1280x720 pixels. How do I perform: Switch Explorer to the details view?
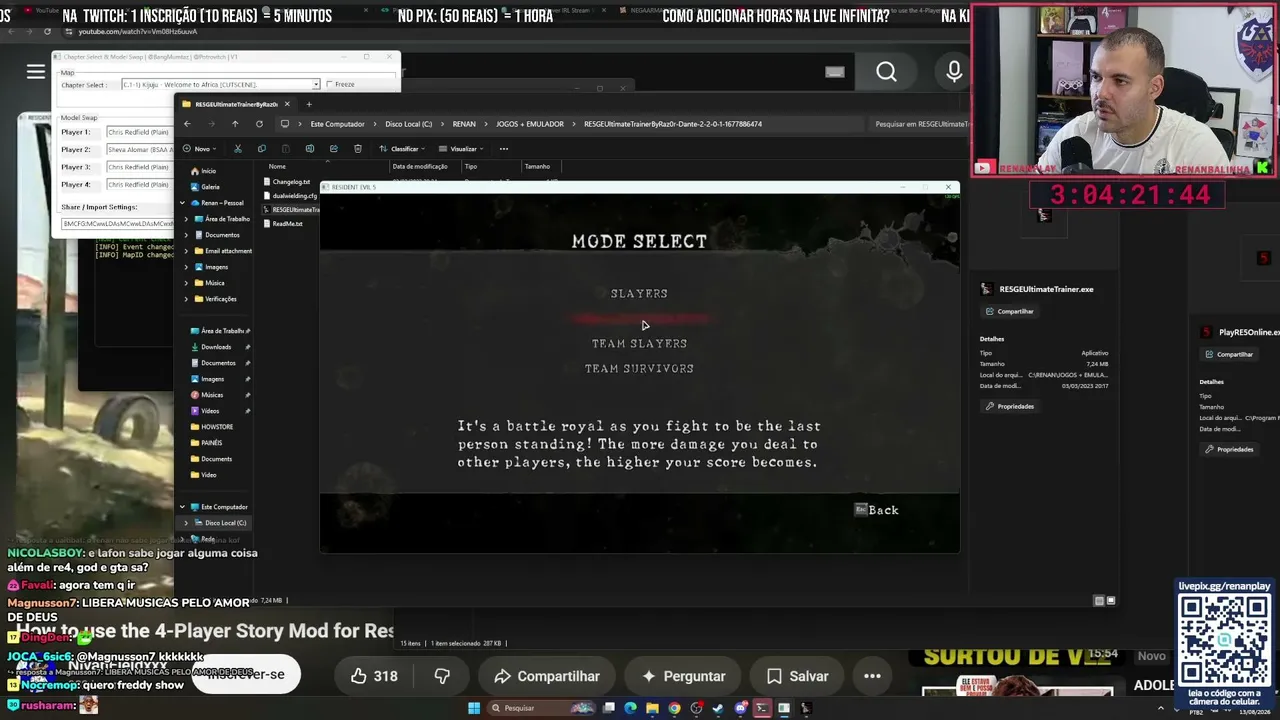1099,601
